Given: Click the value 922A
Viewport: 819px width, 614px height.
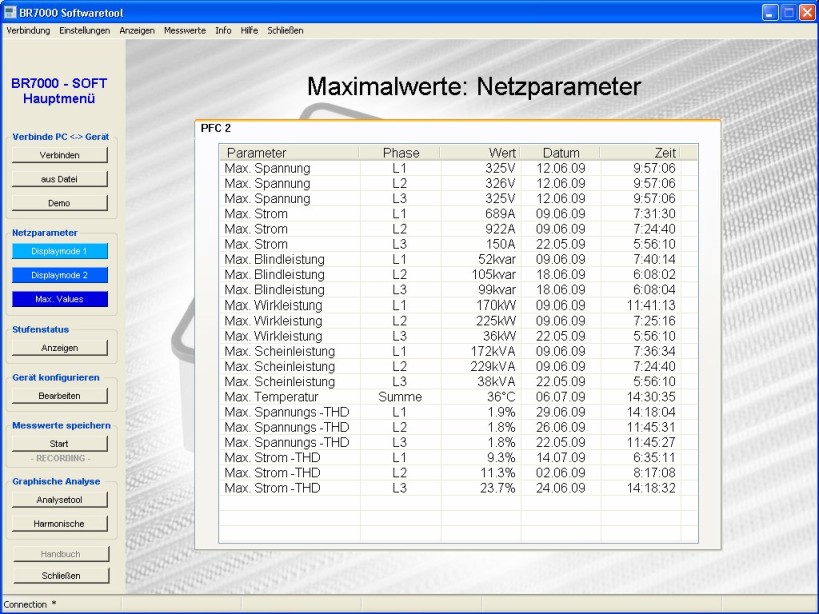Looking at the screenshot, I should click(x=499, y=229).
